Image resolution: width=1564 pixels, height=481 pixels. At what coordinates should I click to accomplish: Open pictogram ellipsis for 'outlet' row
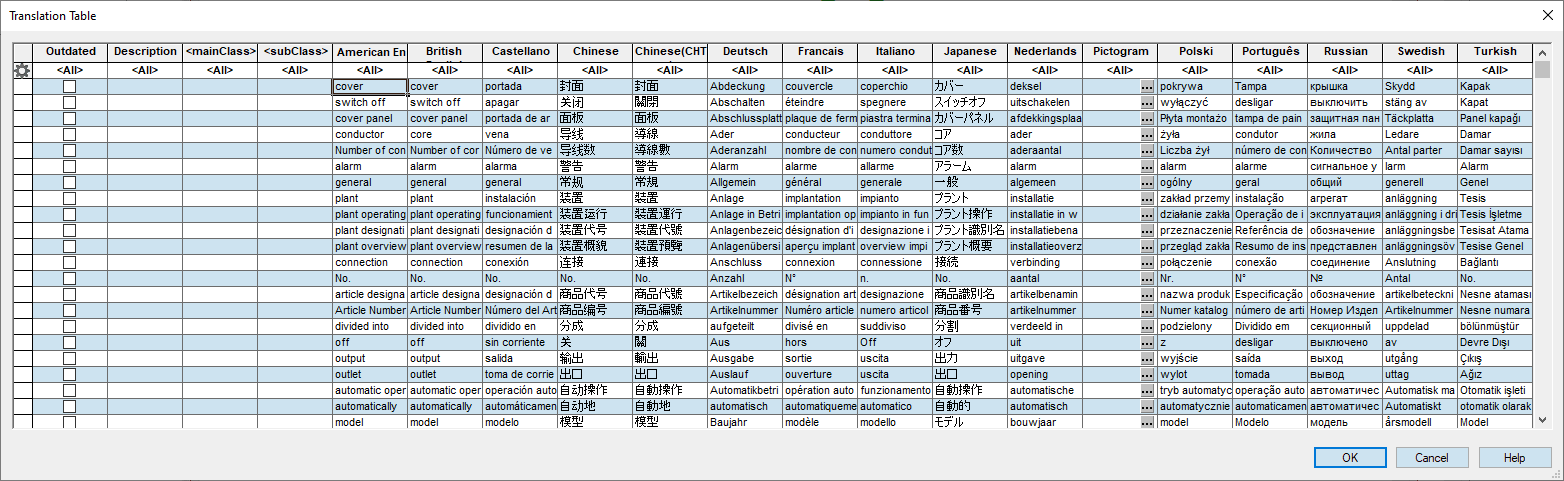tap(1147, 374)
